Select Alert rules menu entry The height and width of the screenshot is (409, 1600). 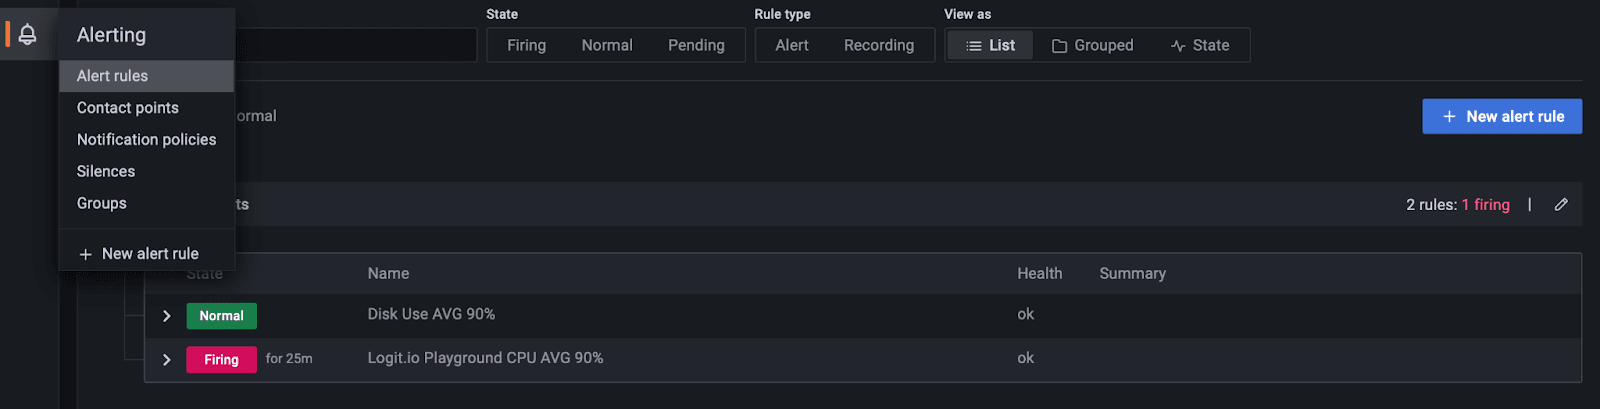tap(112, 76)
